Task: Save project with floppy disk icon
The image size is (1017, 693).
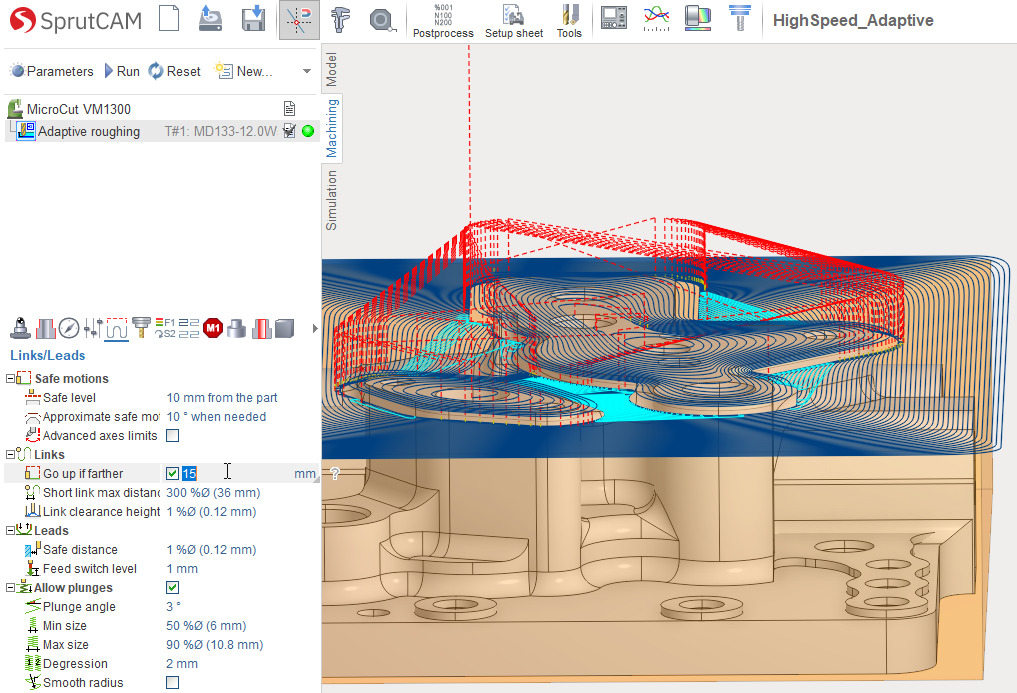Action: pos(254,19)
